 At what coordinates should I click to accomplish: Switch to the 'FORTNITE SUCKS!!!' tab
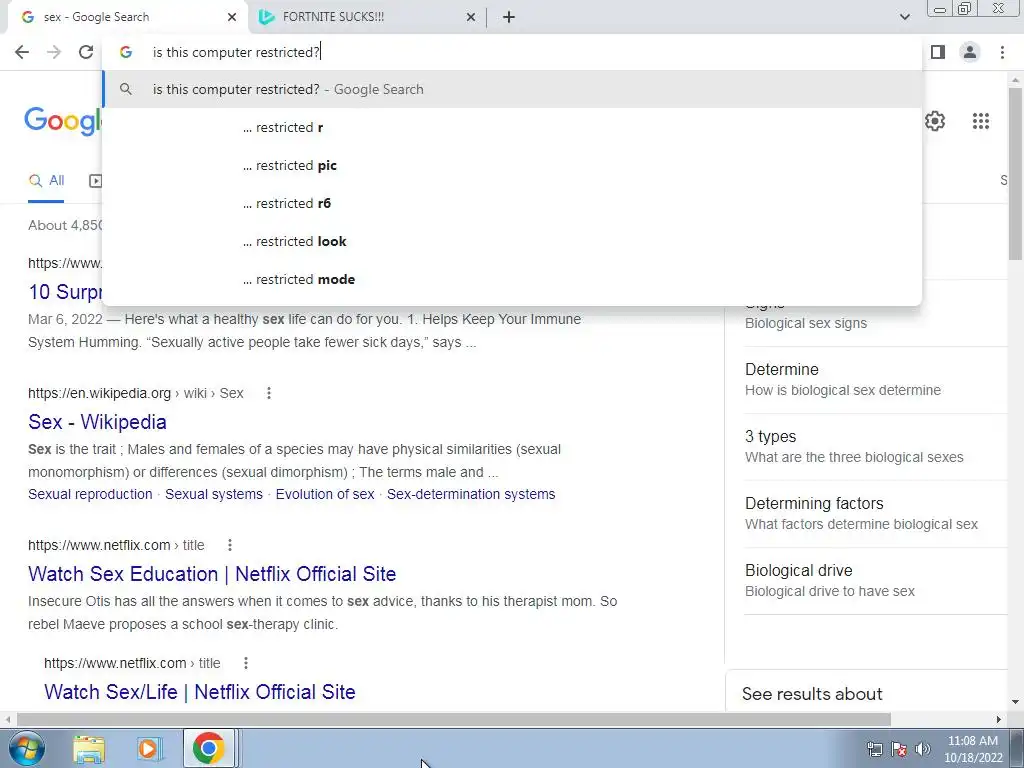(x=369, y=17)
